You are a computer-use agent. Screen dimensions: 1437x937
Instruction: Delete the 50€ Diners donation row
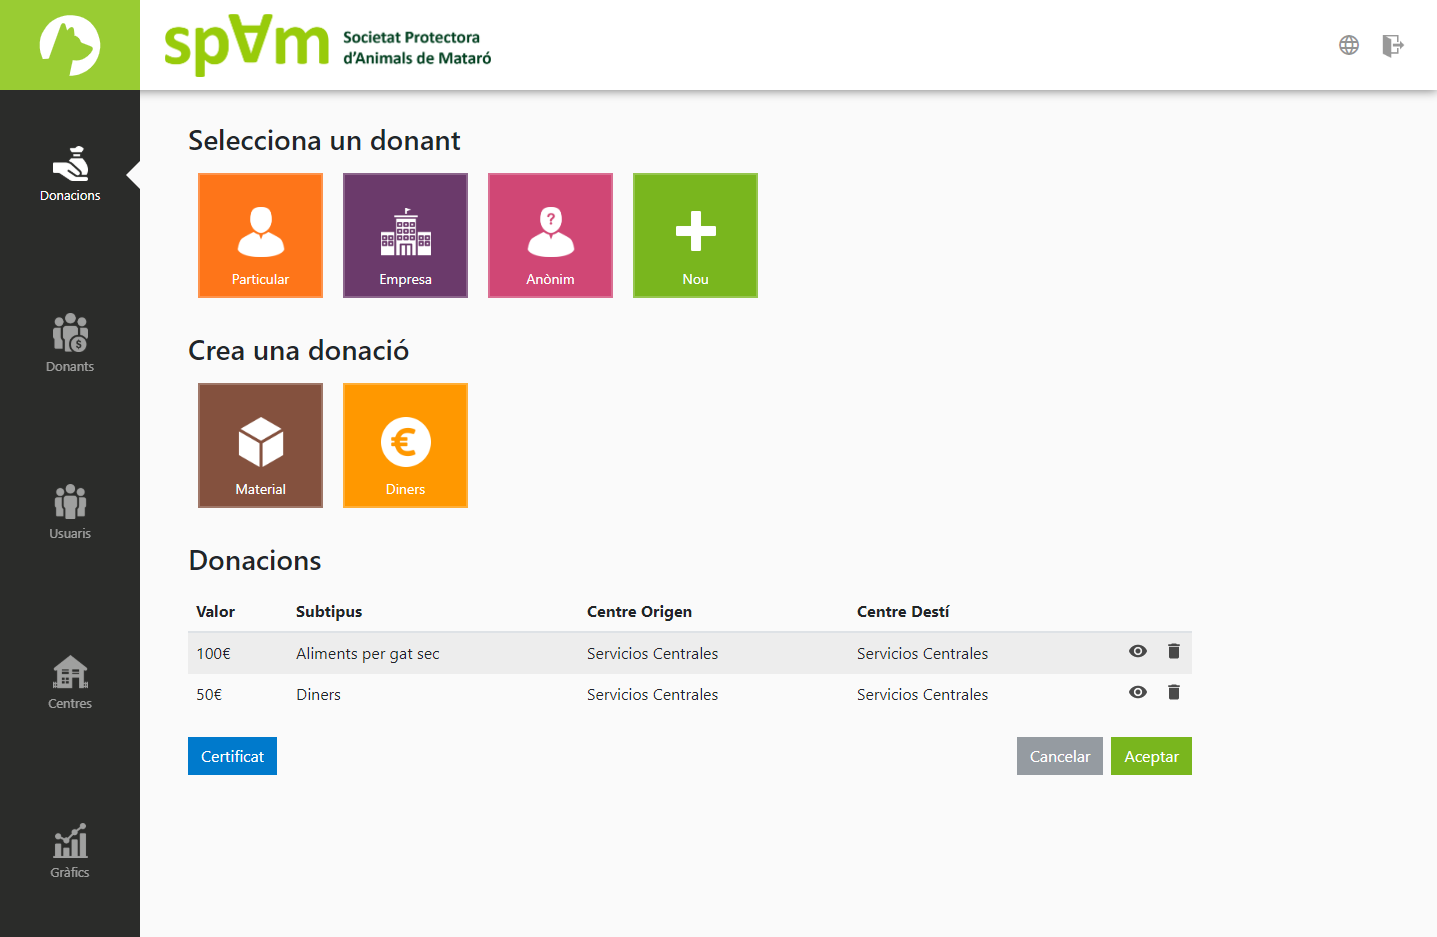1174,692
